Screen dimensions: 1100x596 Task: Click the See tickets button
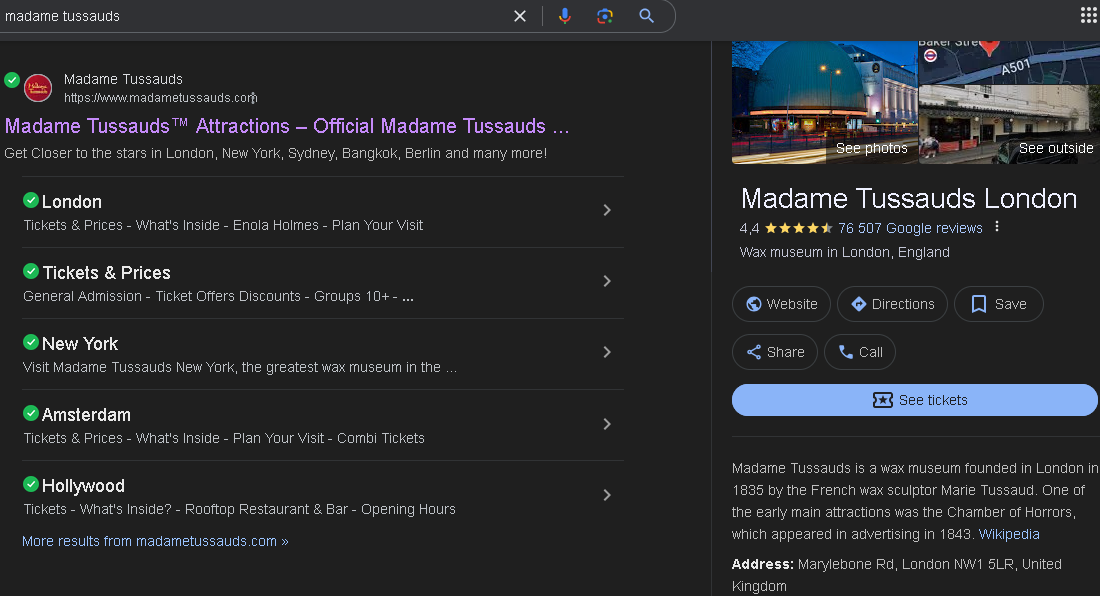coord(915,400)
